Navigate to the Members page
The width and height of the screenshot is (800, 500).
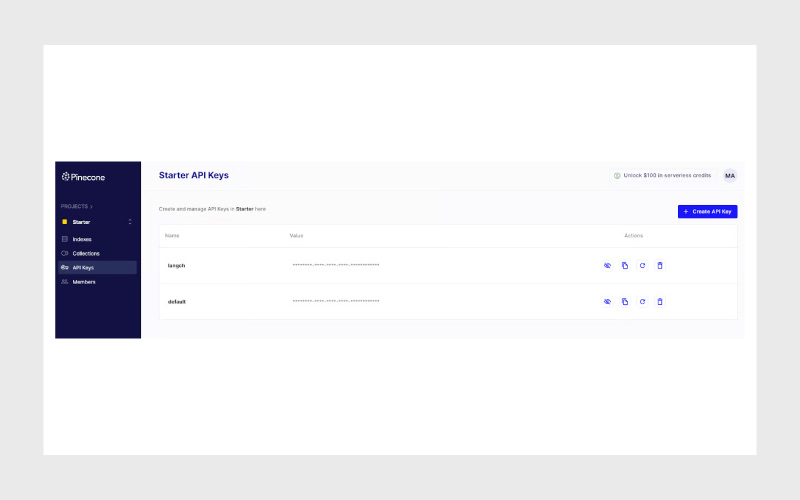83,282
